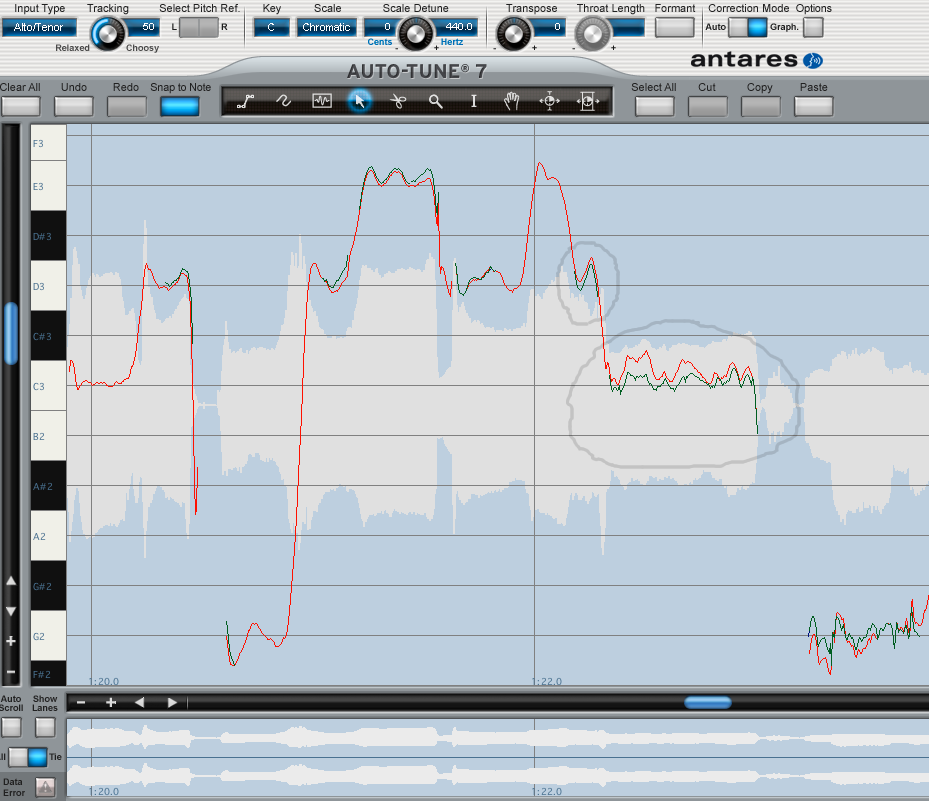Select the Arrow pointer tool
Screen dimensions: 929x801
click(359, 101)
